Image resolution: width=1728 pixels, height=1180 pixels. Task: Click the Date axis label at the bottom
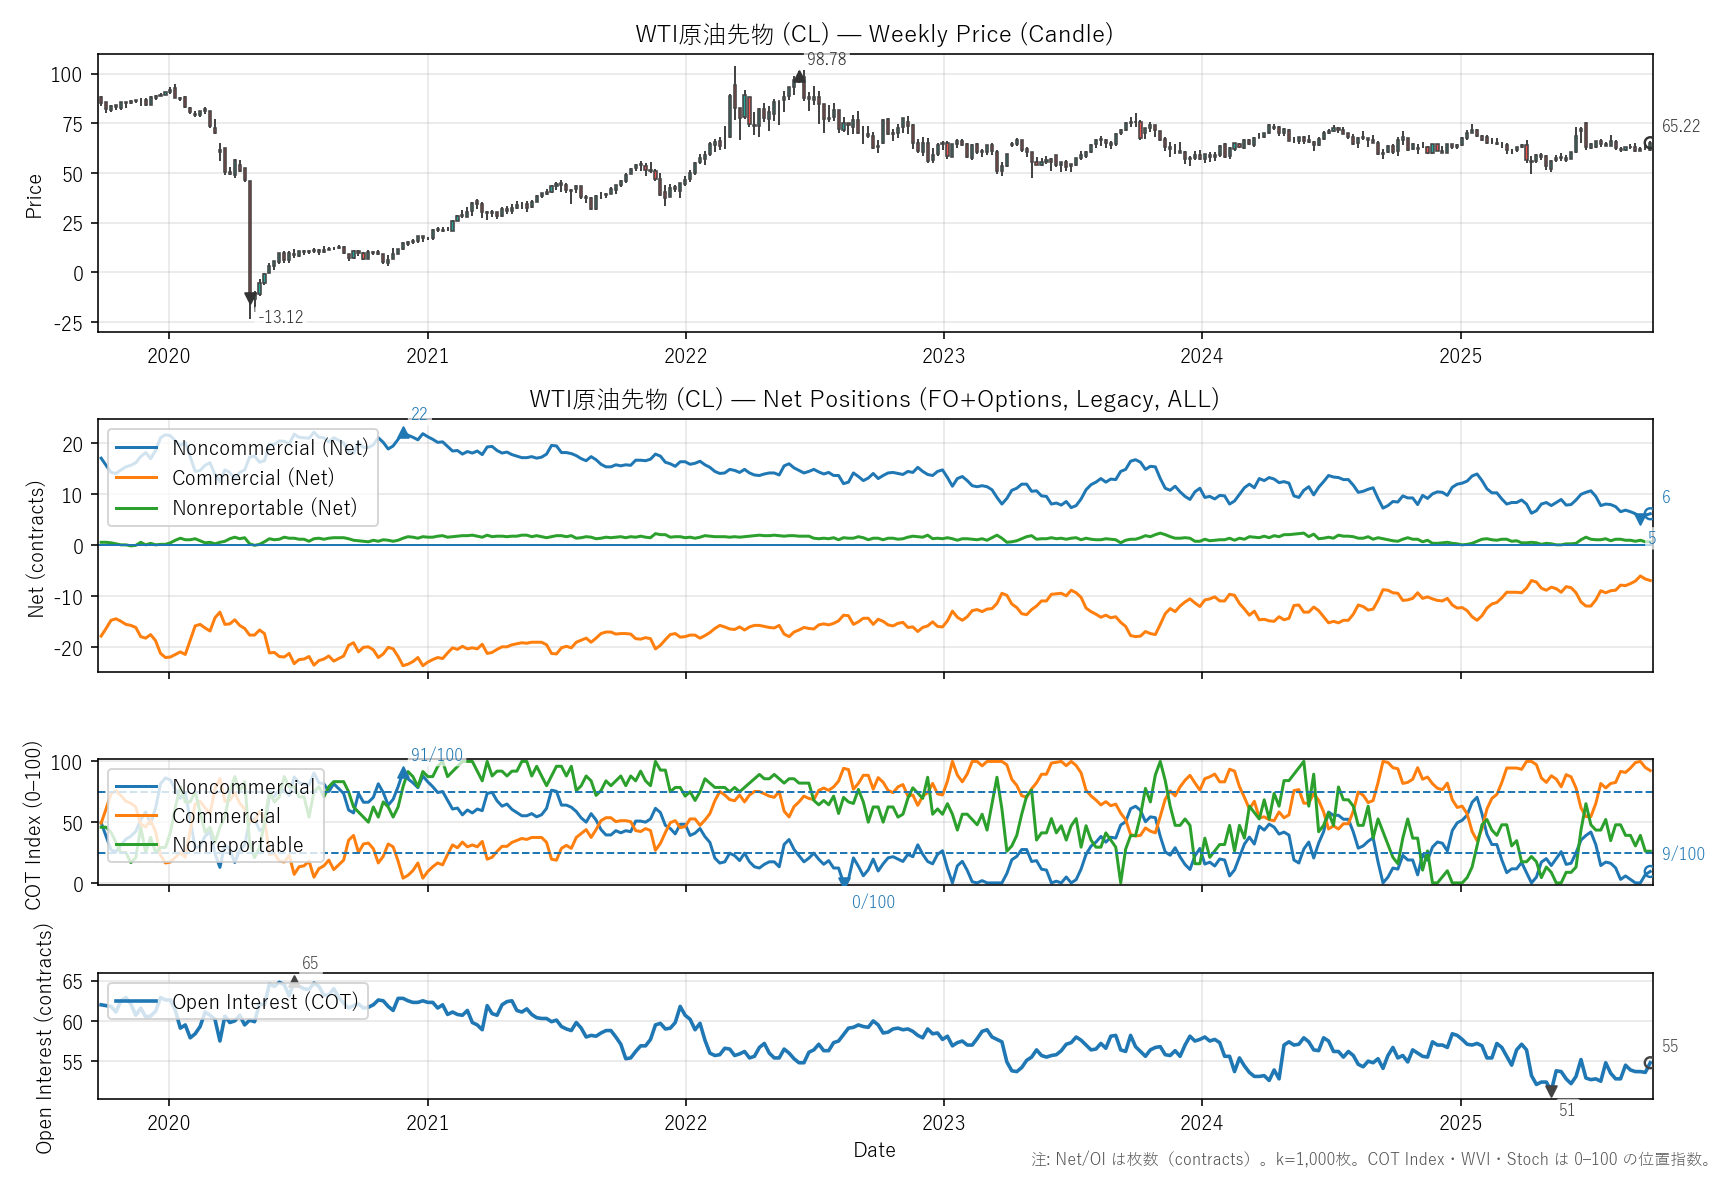874,1150
